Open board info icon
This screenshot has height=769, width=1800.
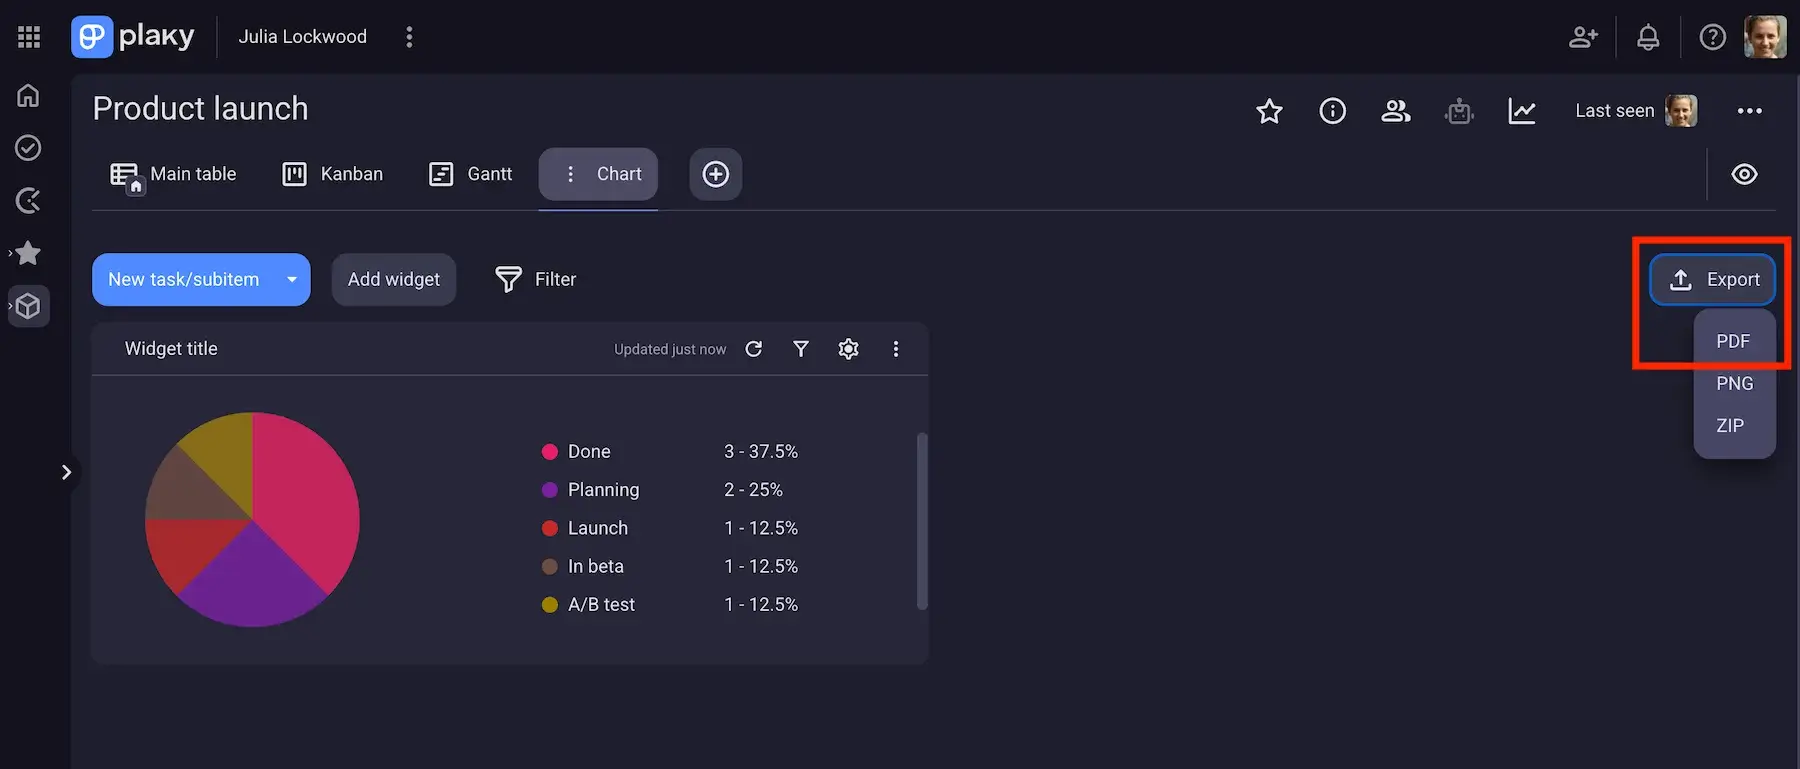[1332, 111]
